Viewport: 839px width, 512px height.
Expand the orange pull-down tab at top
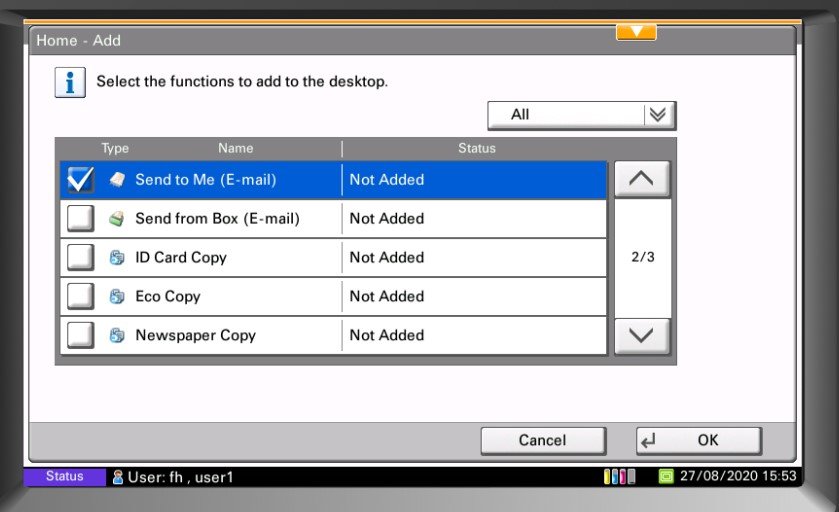pyautogui.click(x=636, y=32)
